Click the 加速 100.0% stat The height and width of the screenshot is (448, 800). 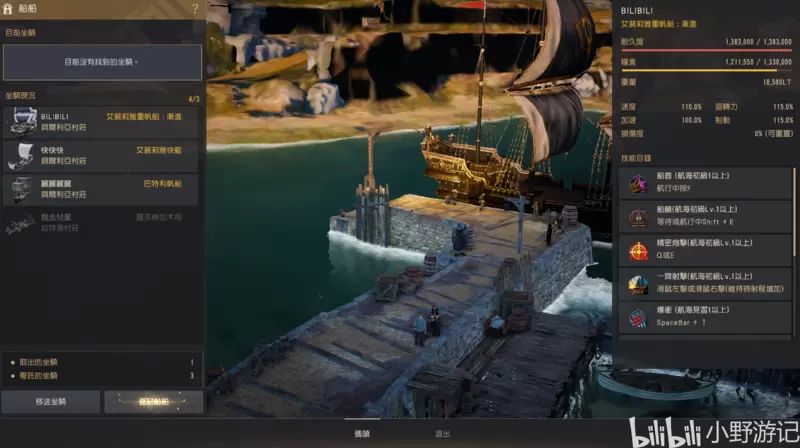pos(661,120)
